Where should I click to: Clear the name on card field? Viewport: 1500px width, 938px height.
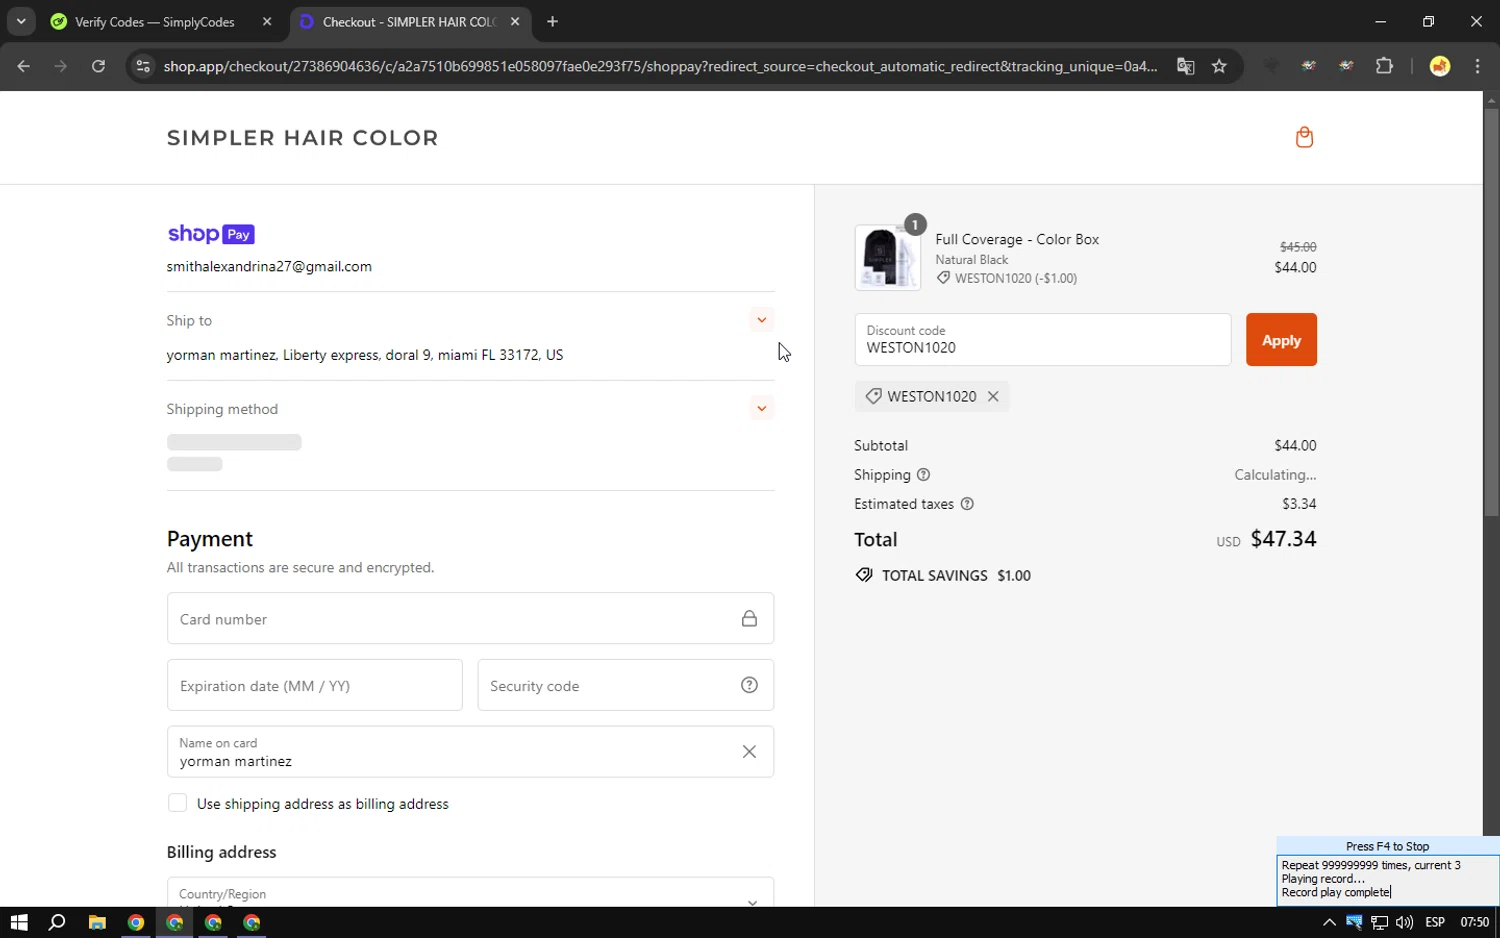pos(749,752)
